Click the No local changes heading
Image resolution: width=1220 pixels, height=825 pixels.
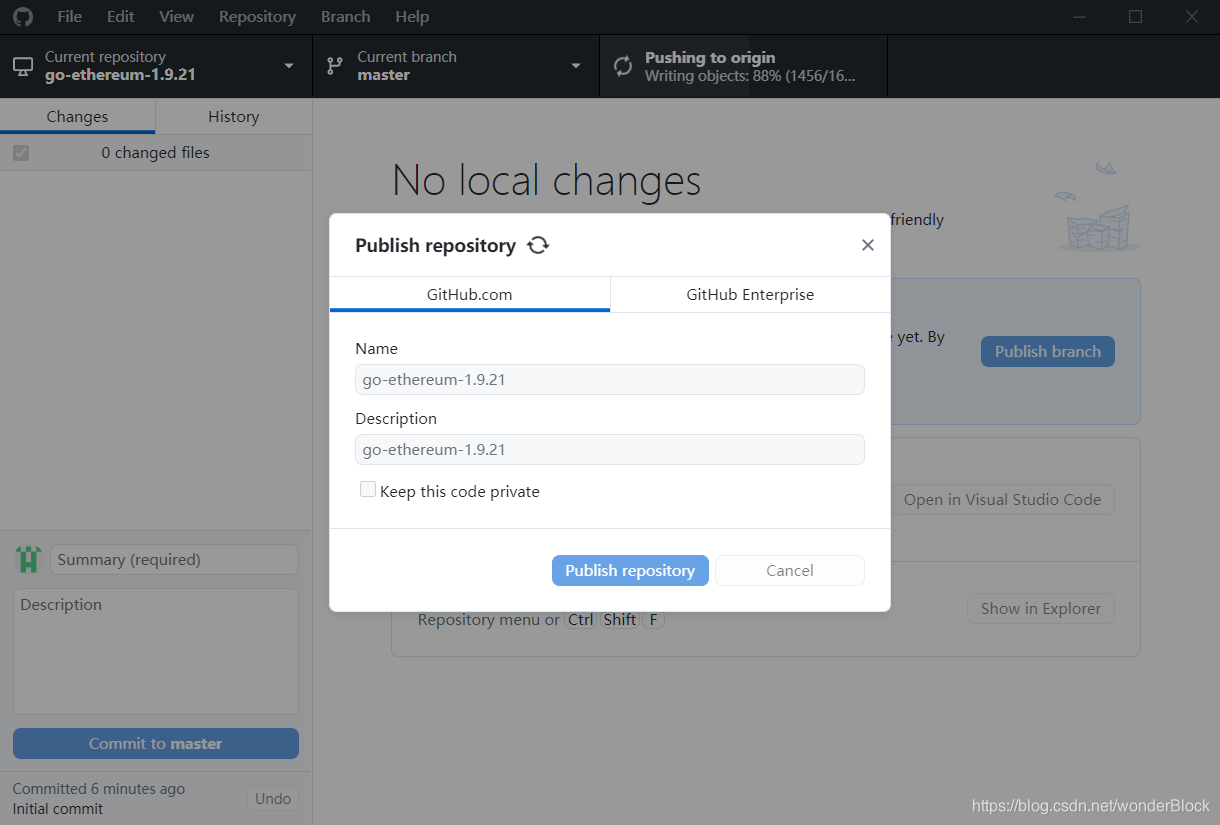tap(547, 181)
